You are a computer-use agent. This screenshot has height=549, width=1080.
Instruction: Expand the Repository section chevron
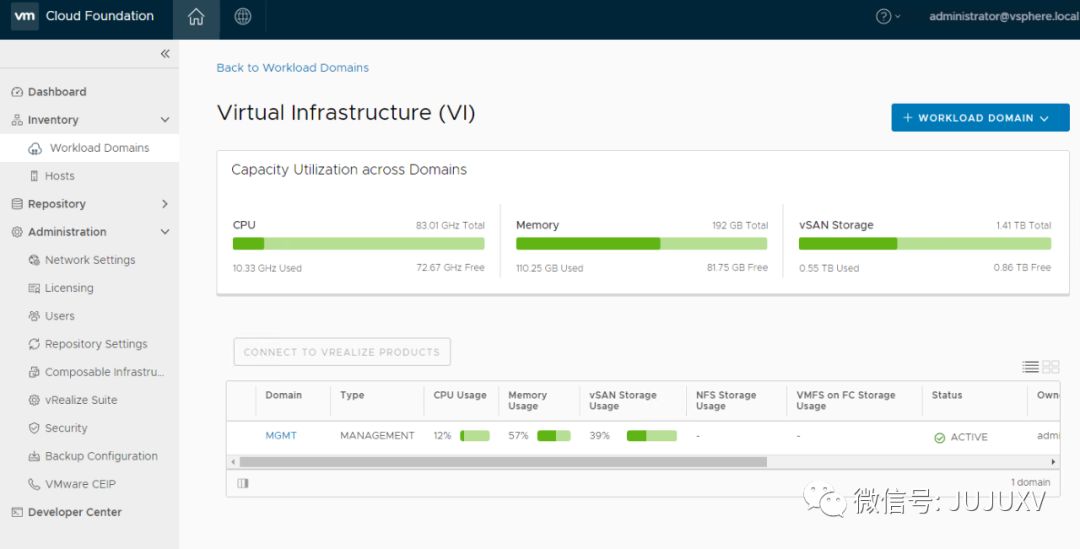(x=165, y=204)
